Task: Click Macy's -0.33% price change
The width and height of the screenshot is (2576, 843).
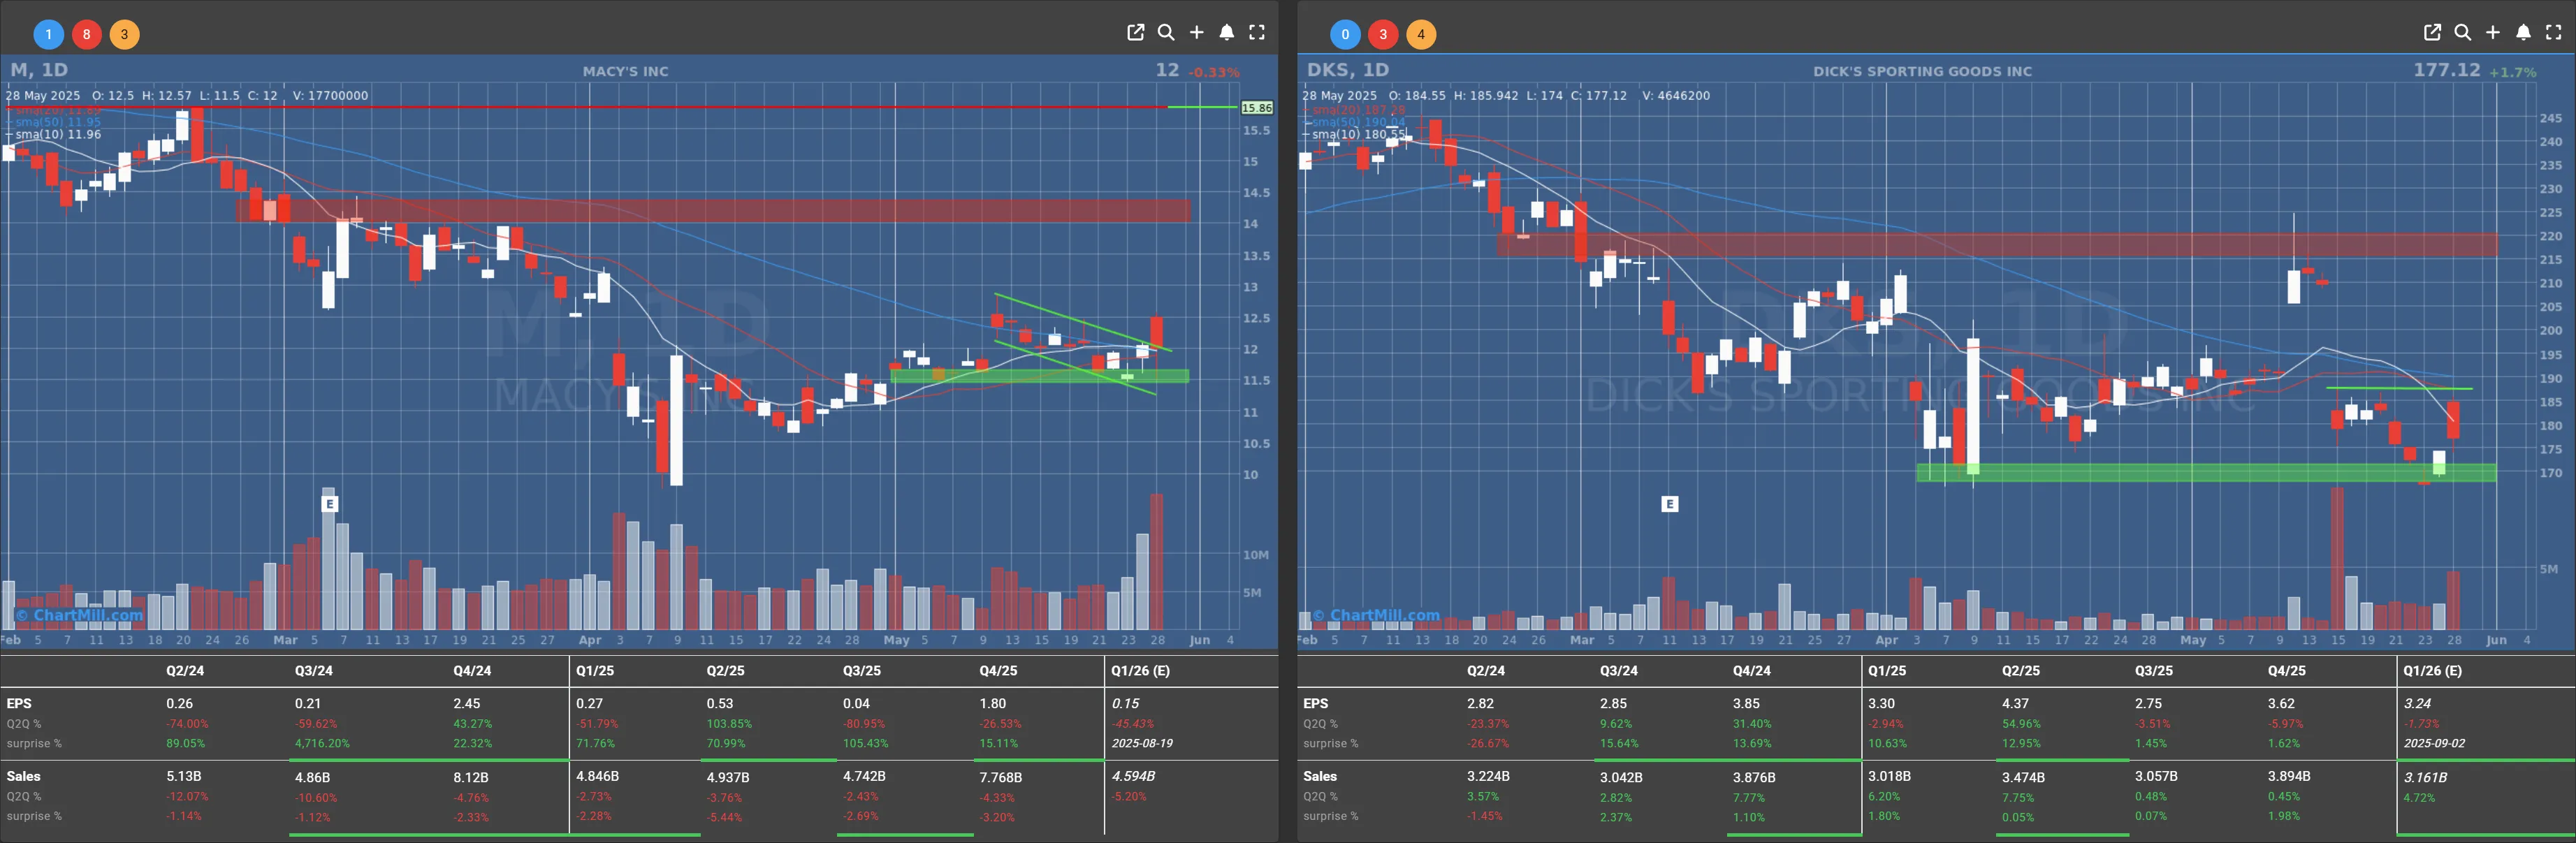Action: 1214,72
